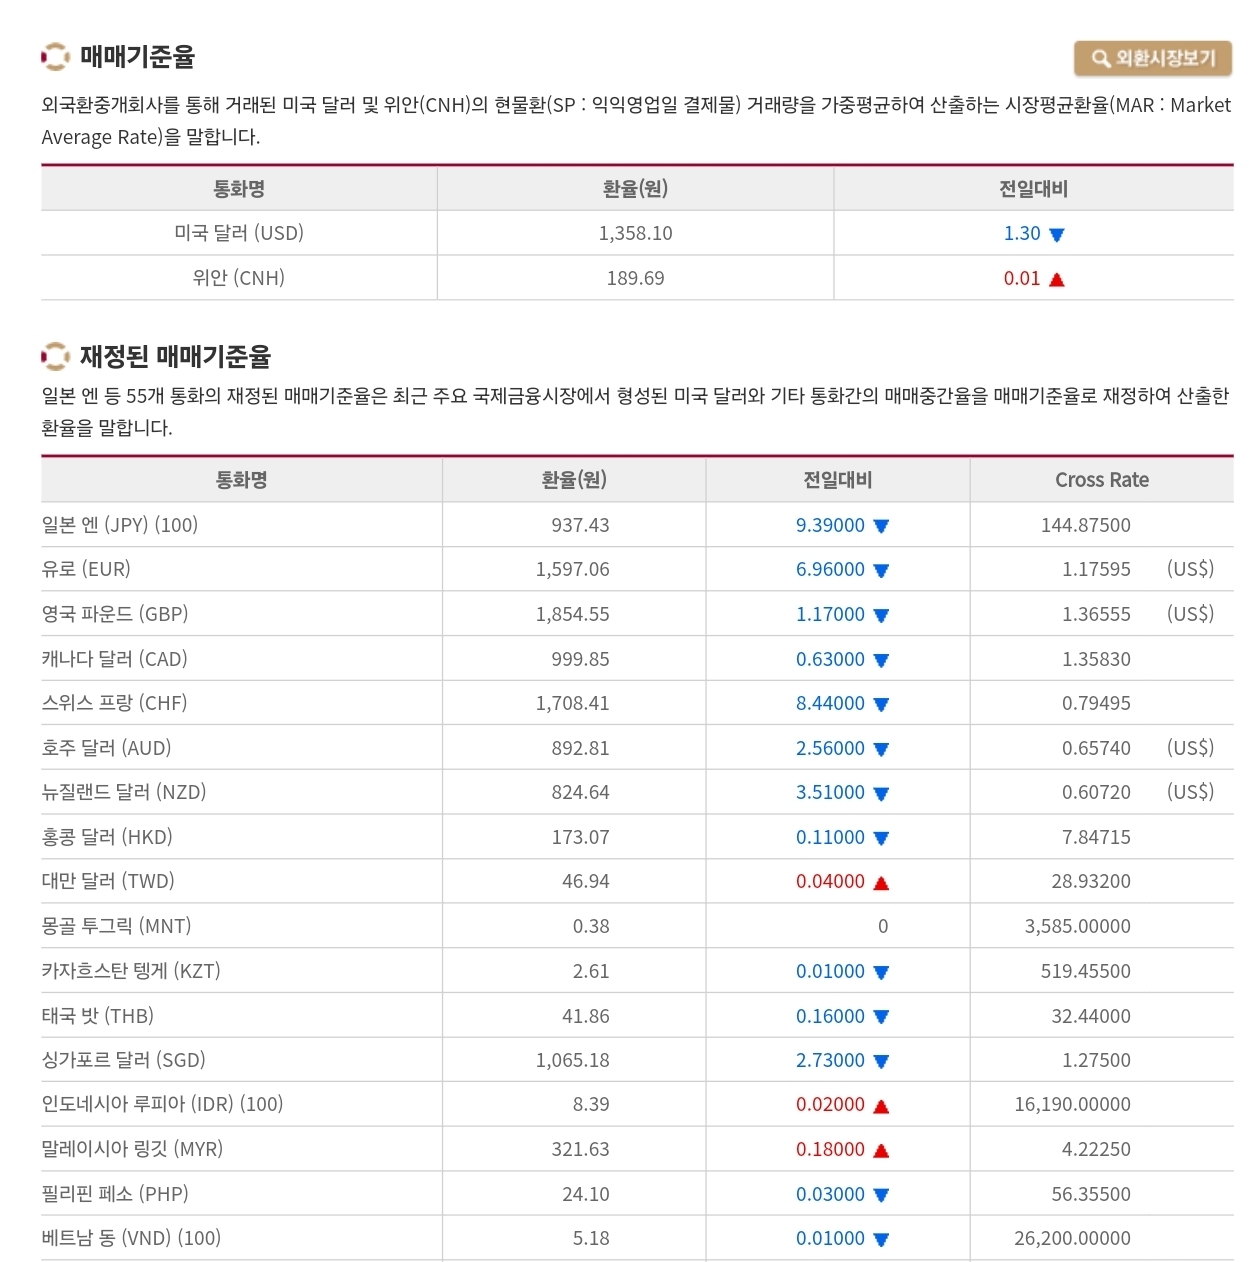Click the bullet icon beside 매매기준율 heading
The image size is (1258, 1262).
point(55,57)
